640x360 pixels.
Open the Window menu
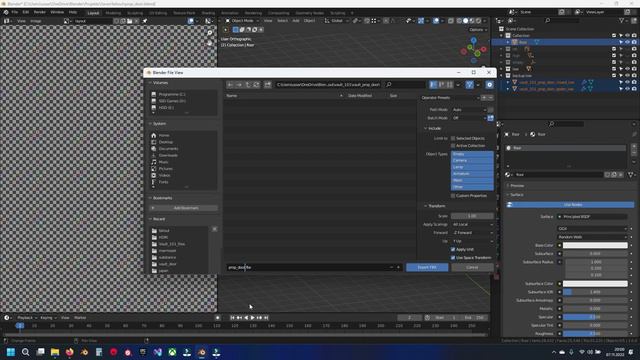(x=57, y=12)
